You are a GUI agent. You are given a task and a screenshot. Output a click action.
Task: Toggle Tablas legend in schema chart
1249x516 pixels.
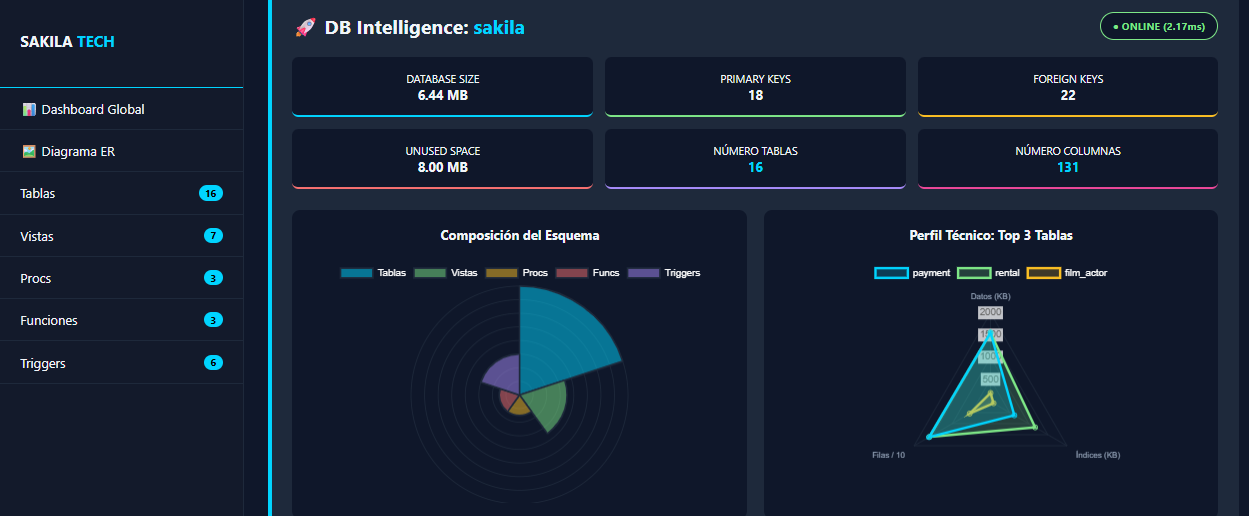coord(373,273)
